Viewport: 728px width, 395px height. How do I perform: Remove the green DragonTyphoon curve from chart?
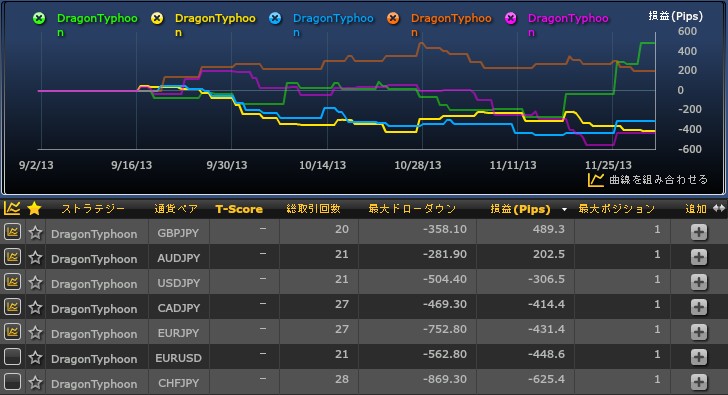tap(39, 19)
